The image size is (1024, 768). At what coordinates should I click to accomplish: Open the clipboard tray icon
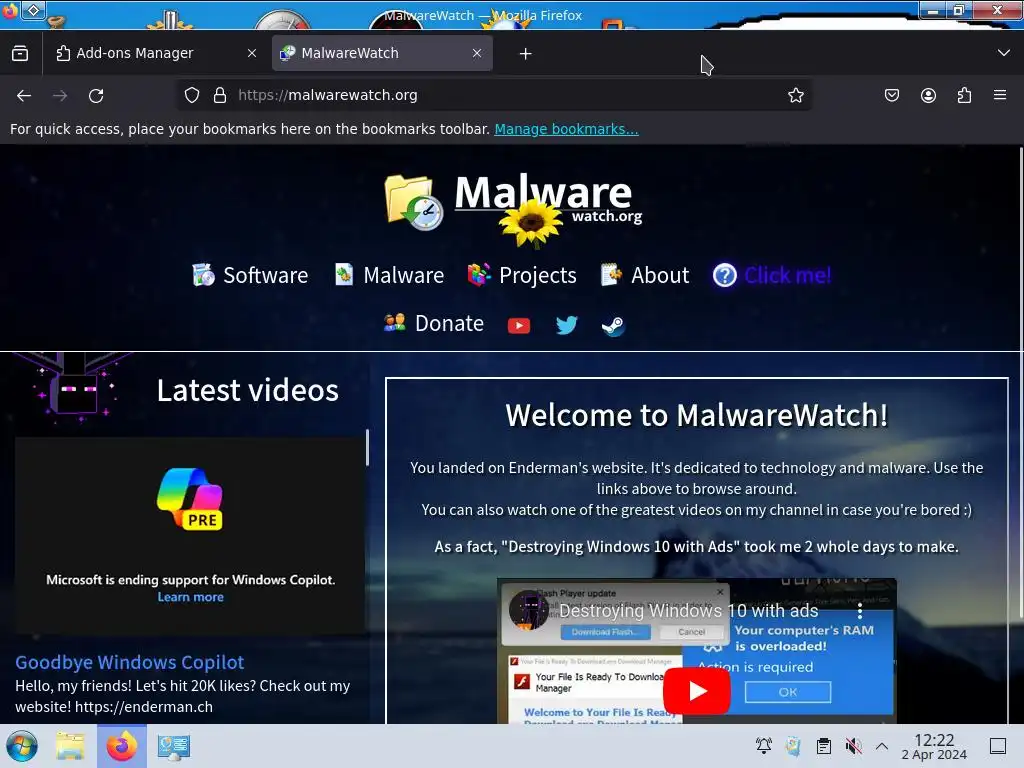(x=824, y=746)
